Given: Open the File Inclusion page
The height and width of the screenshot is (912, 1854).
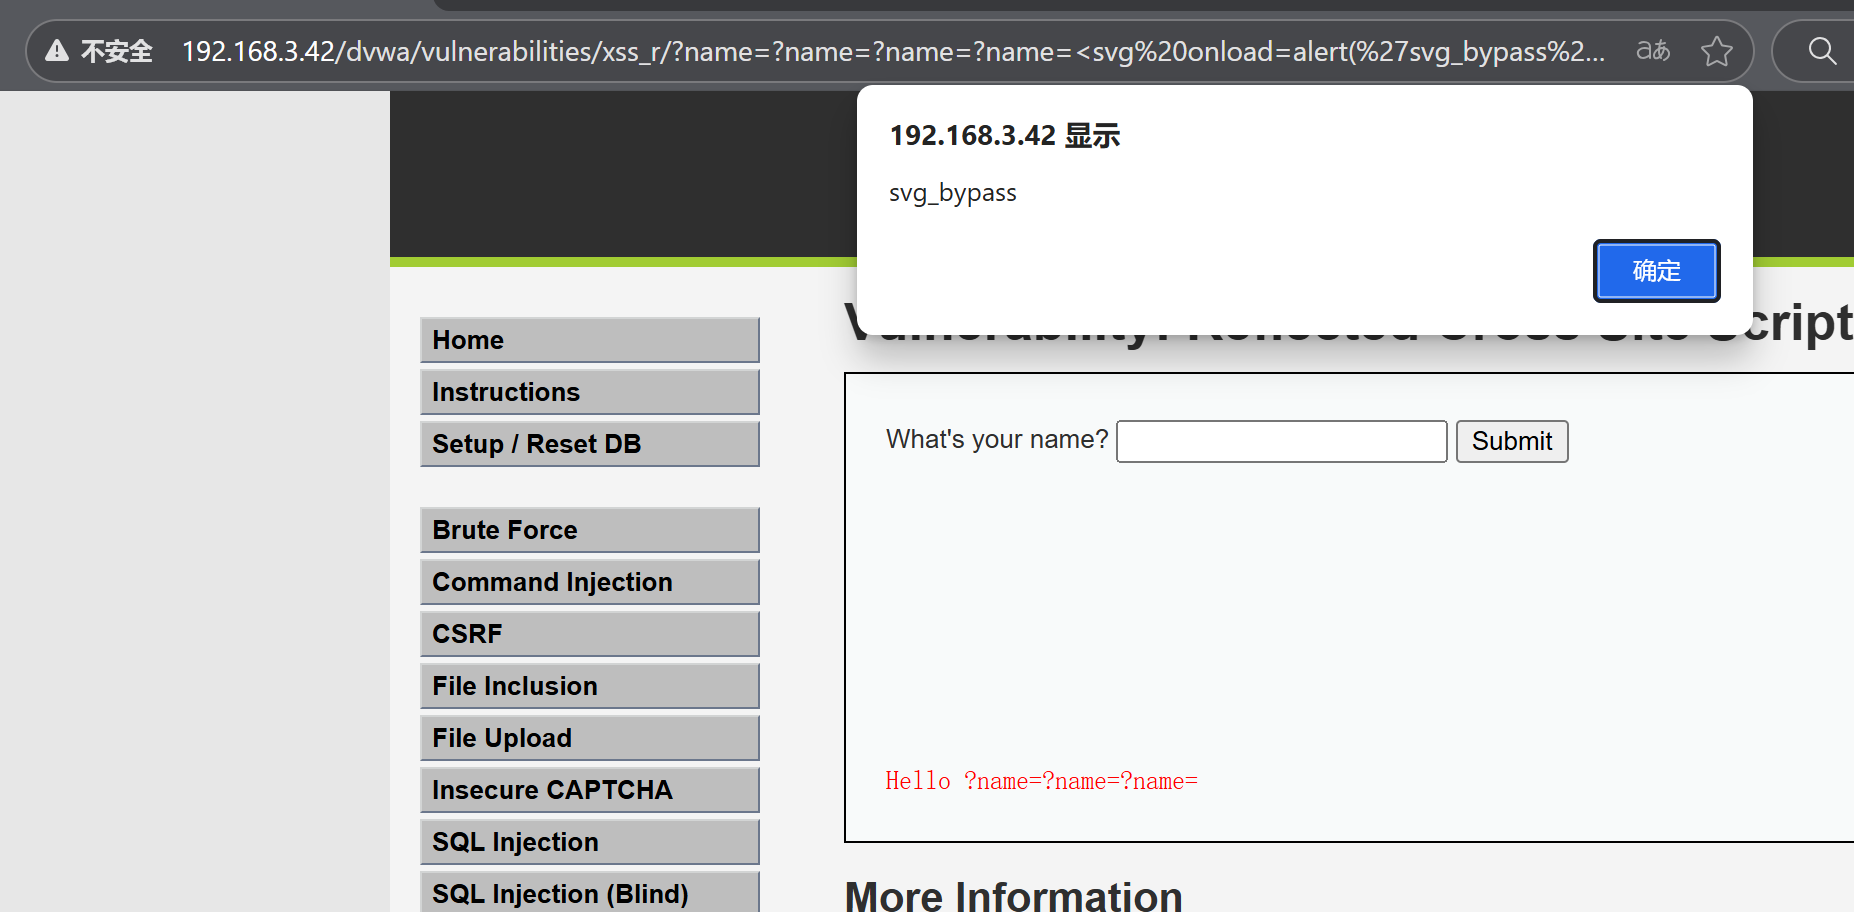Looking at the screenshot, I should [x=590, y=686].
